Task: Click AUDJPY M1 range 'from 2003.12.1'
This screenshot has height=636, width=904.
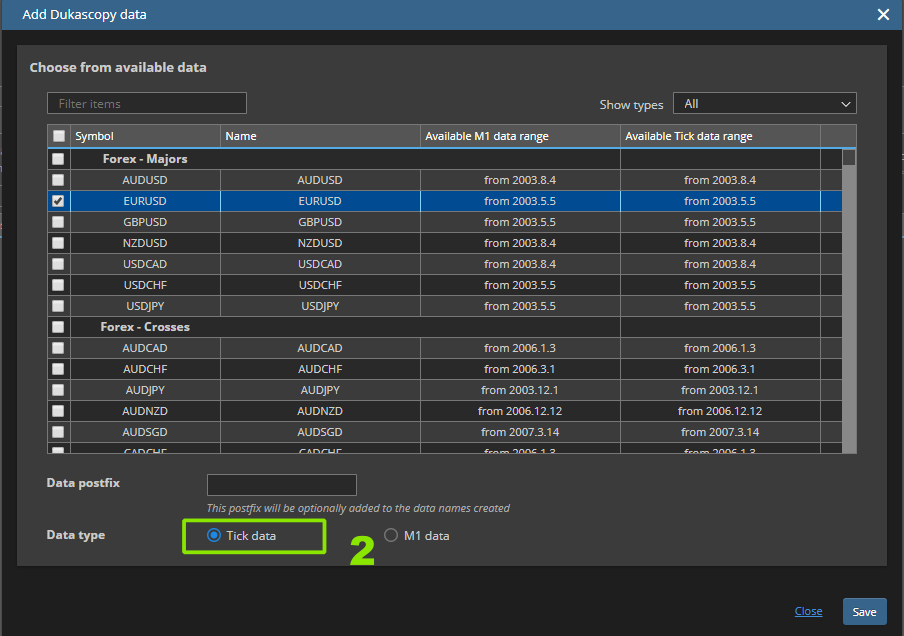Action: (x=520, y=390)
